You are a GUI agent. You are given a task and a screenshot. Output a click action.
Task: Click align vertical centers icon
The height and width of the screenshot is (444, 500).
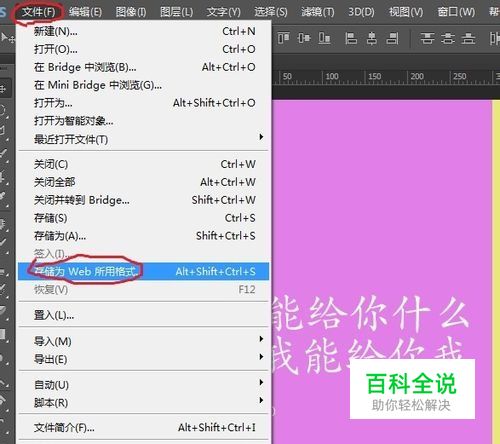tap(304, 38)
